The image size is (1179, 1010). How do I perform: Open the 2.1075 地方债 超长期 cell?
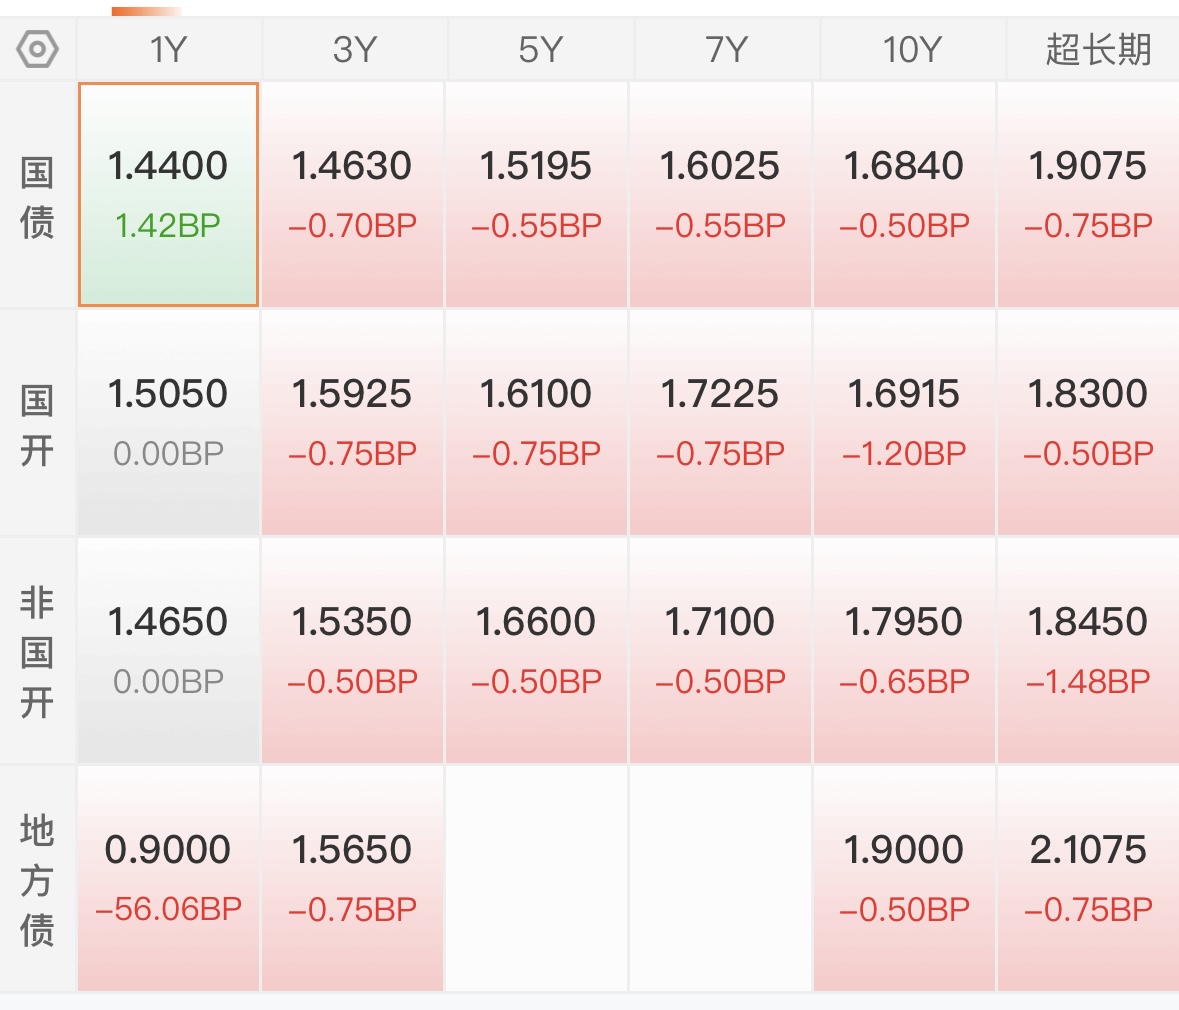click(x=1088, y=878)
